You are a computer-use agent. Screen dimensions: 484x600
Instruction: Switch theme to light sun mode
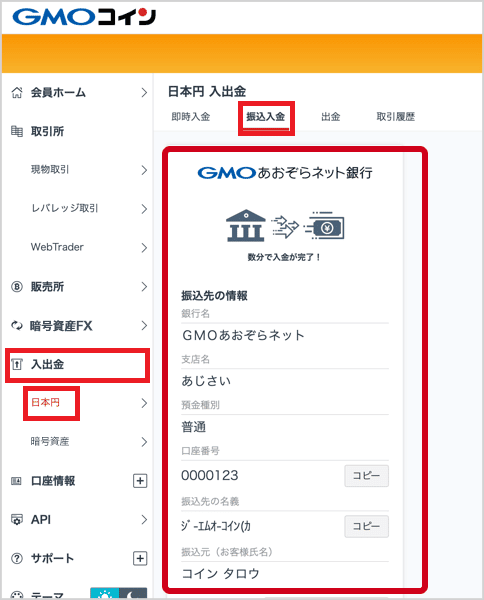coord(104,593)
